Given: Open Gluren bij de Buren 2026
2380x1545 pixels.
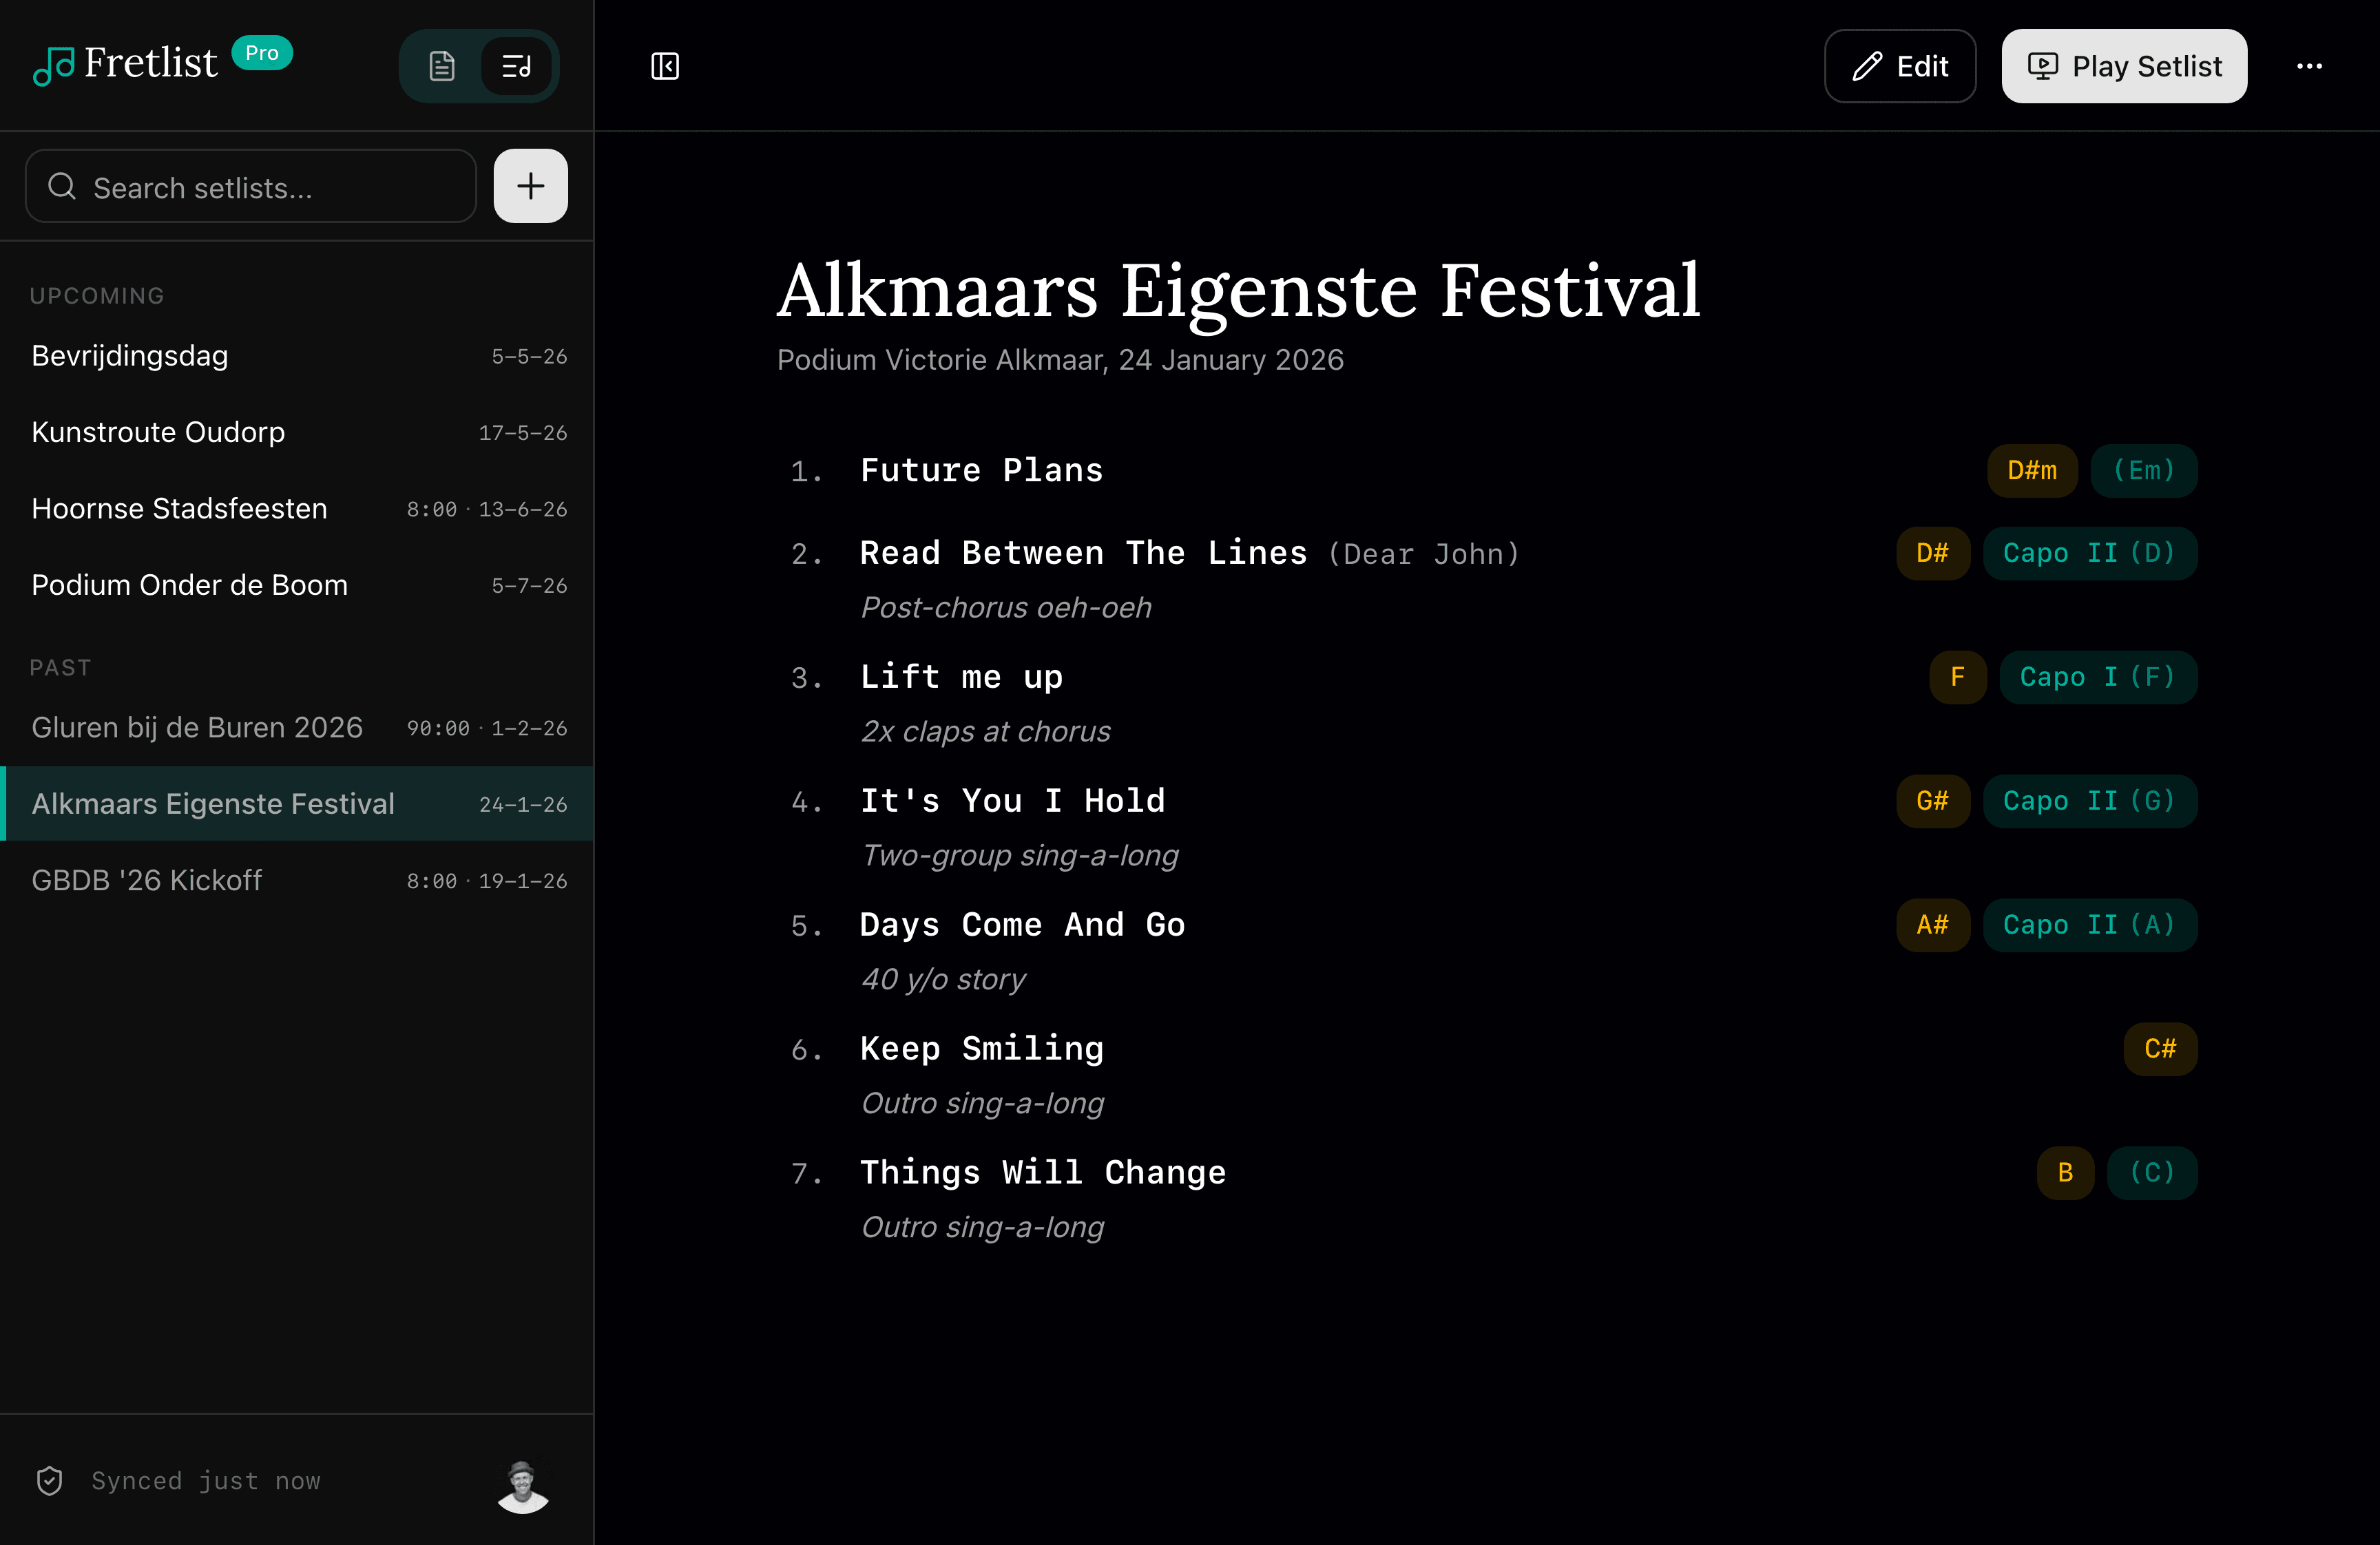Looking at the screenshot, I should [x=197, y=728].
